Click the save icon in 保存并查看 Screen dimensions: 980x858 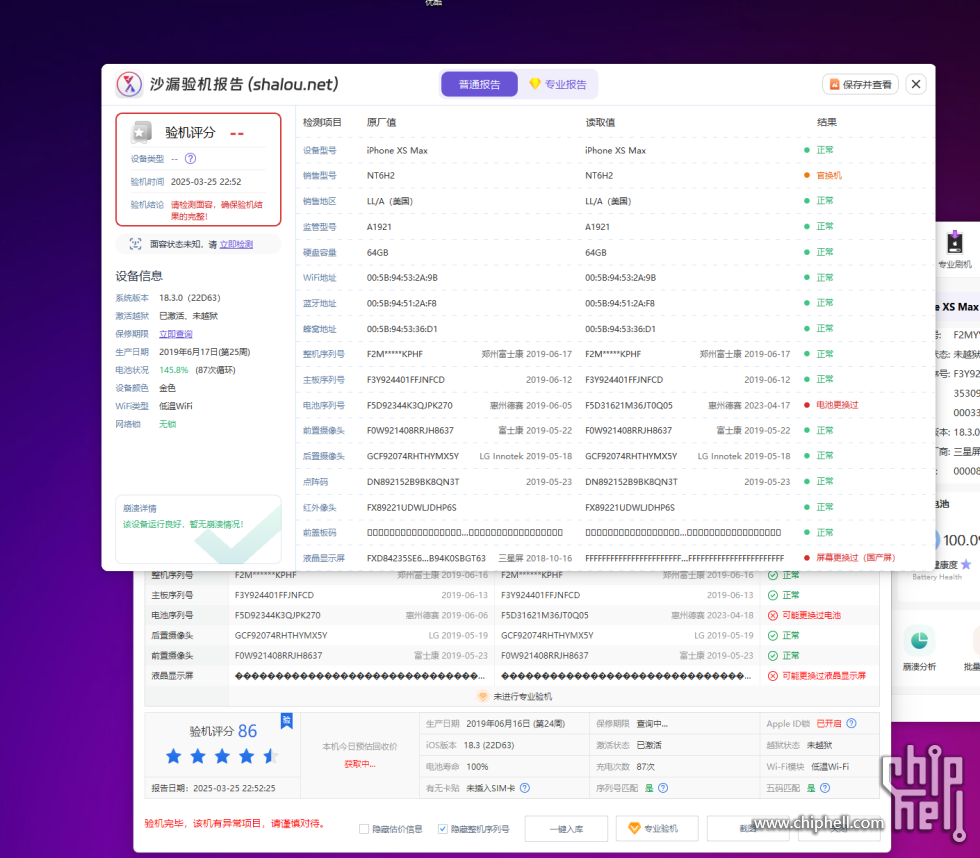point(834,84)
